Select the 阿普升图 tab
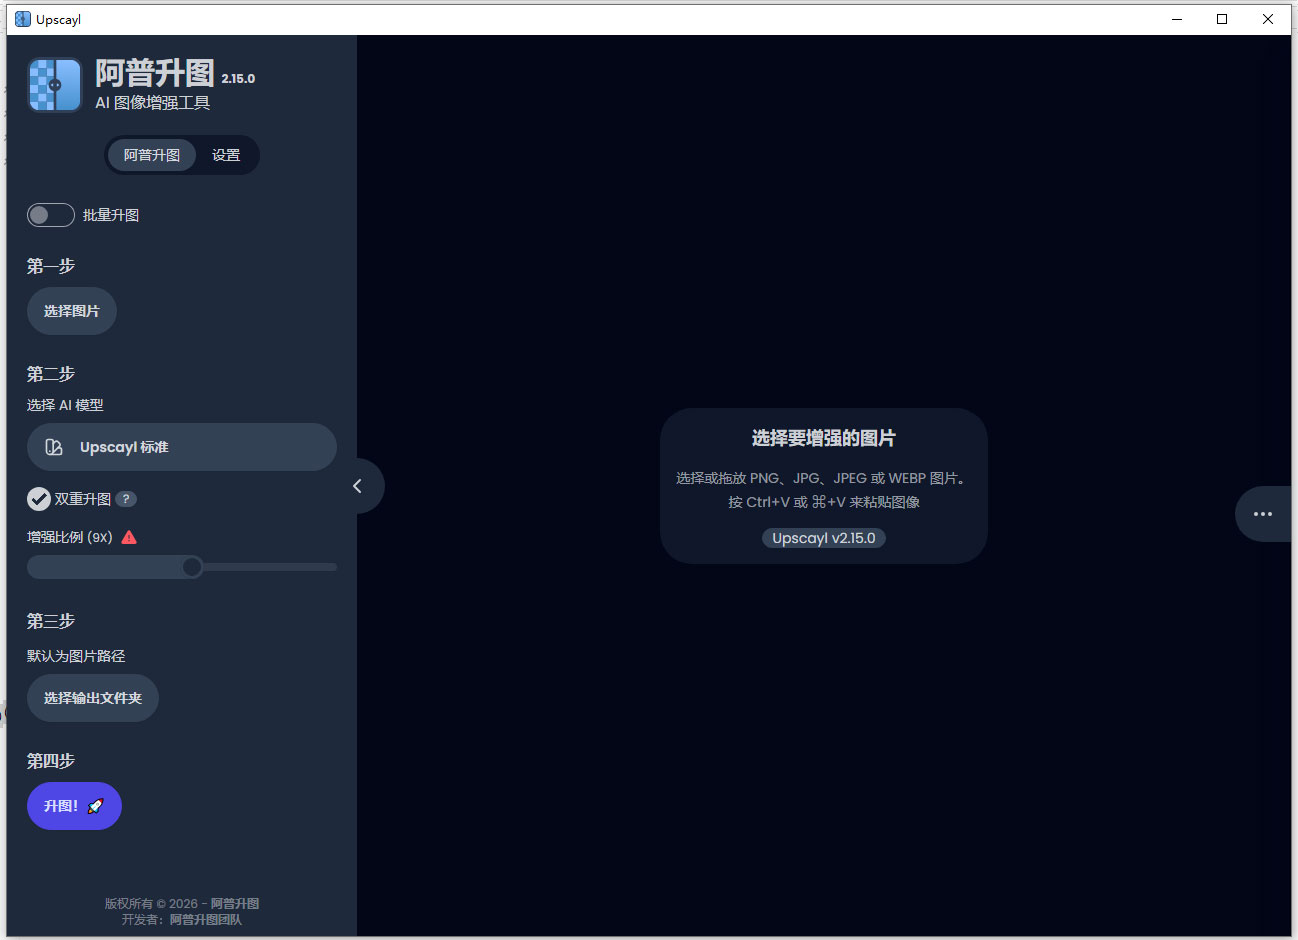 151,155
